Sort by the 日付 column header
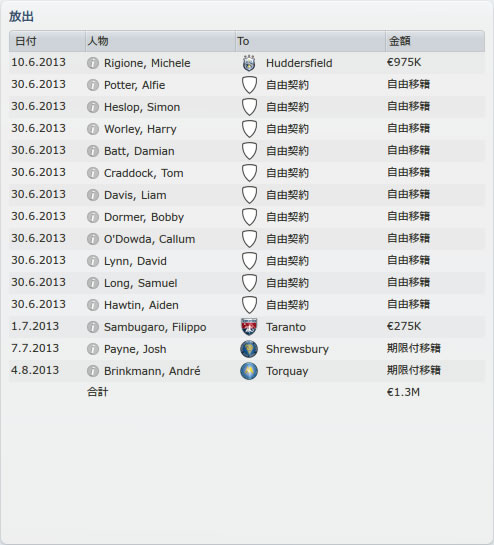The image size is (494, 545). (47, 41)
